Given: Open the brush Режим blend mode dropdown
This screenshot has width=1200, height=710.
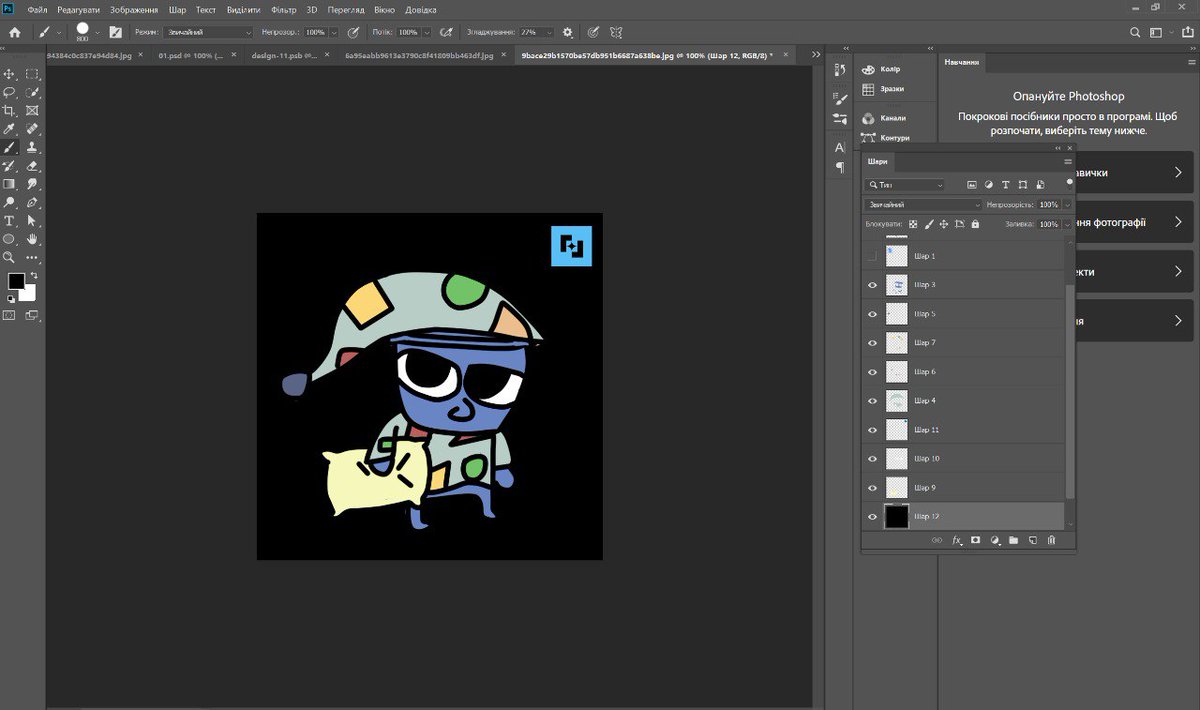Looking at the screenshot, I should click(209, 32).
